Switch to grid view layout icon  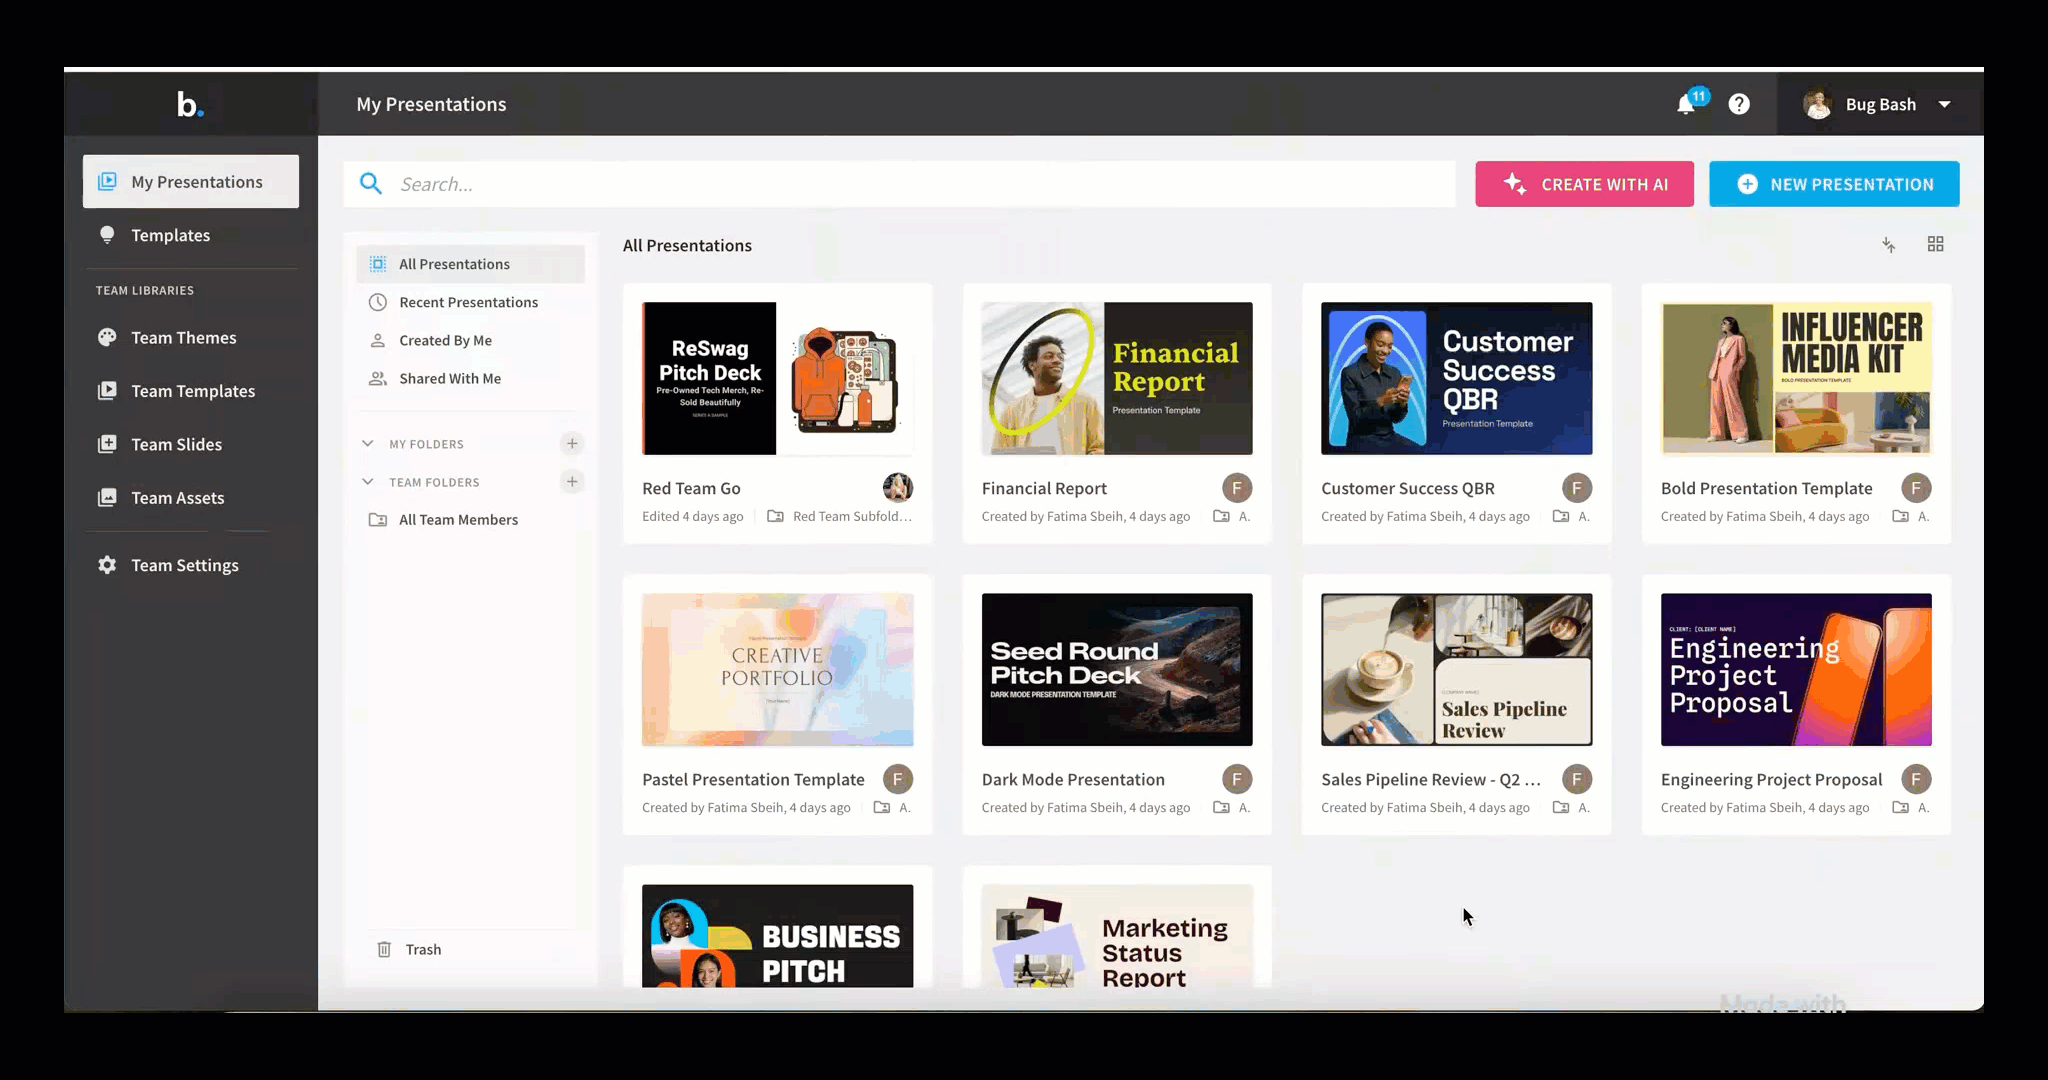[x=1936, y=245]
